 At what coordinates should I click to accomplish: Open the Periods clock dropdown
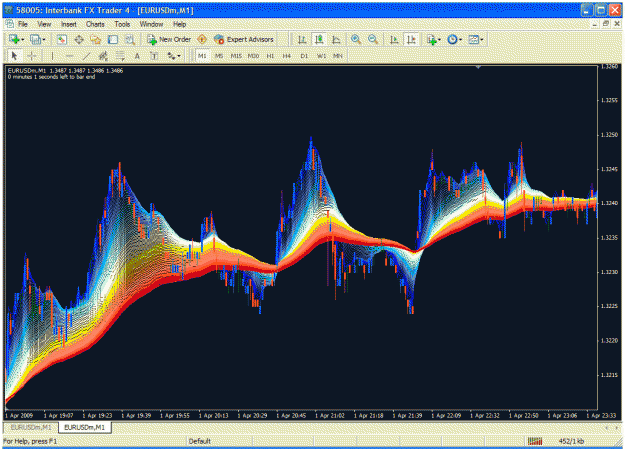pos(454,39)
